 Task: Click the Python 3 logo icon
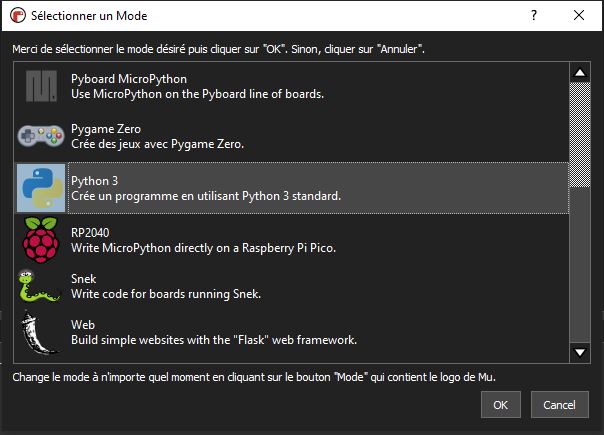pyautogui.click(x=41, y=187)
